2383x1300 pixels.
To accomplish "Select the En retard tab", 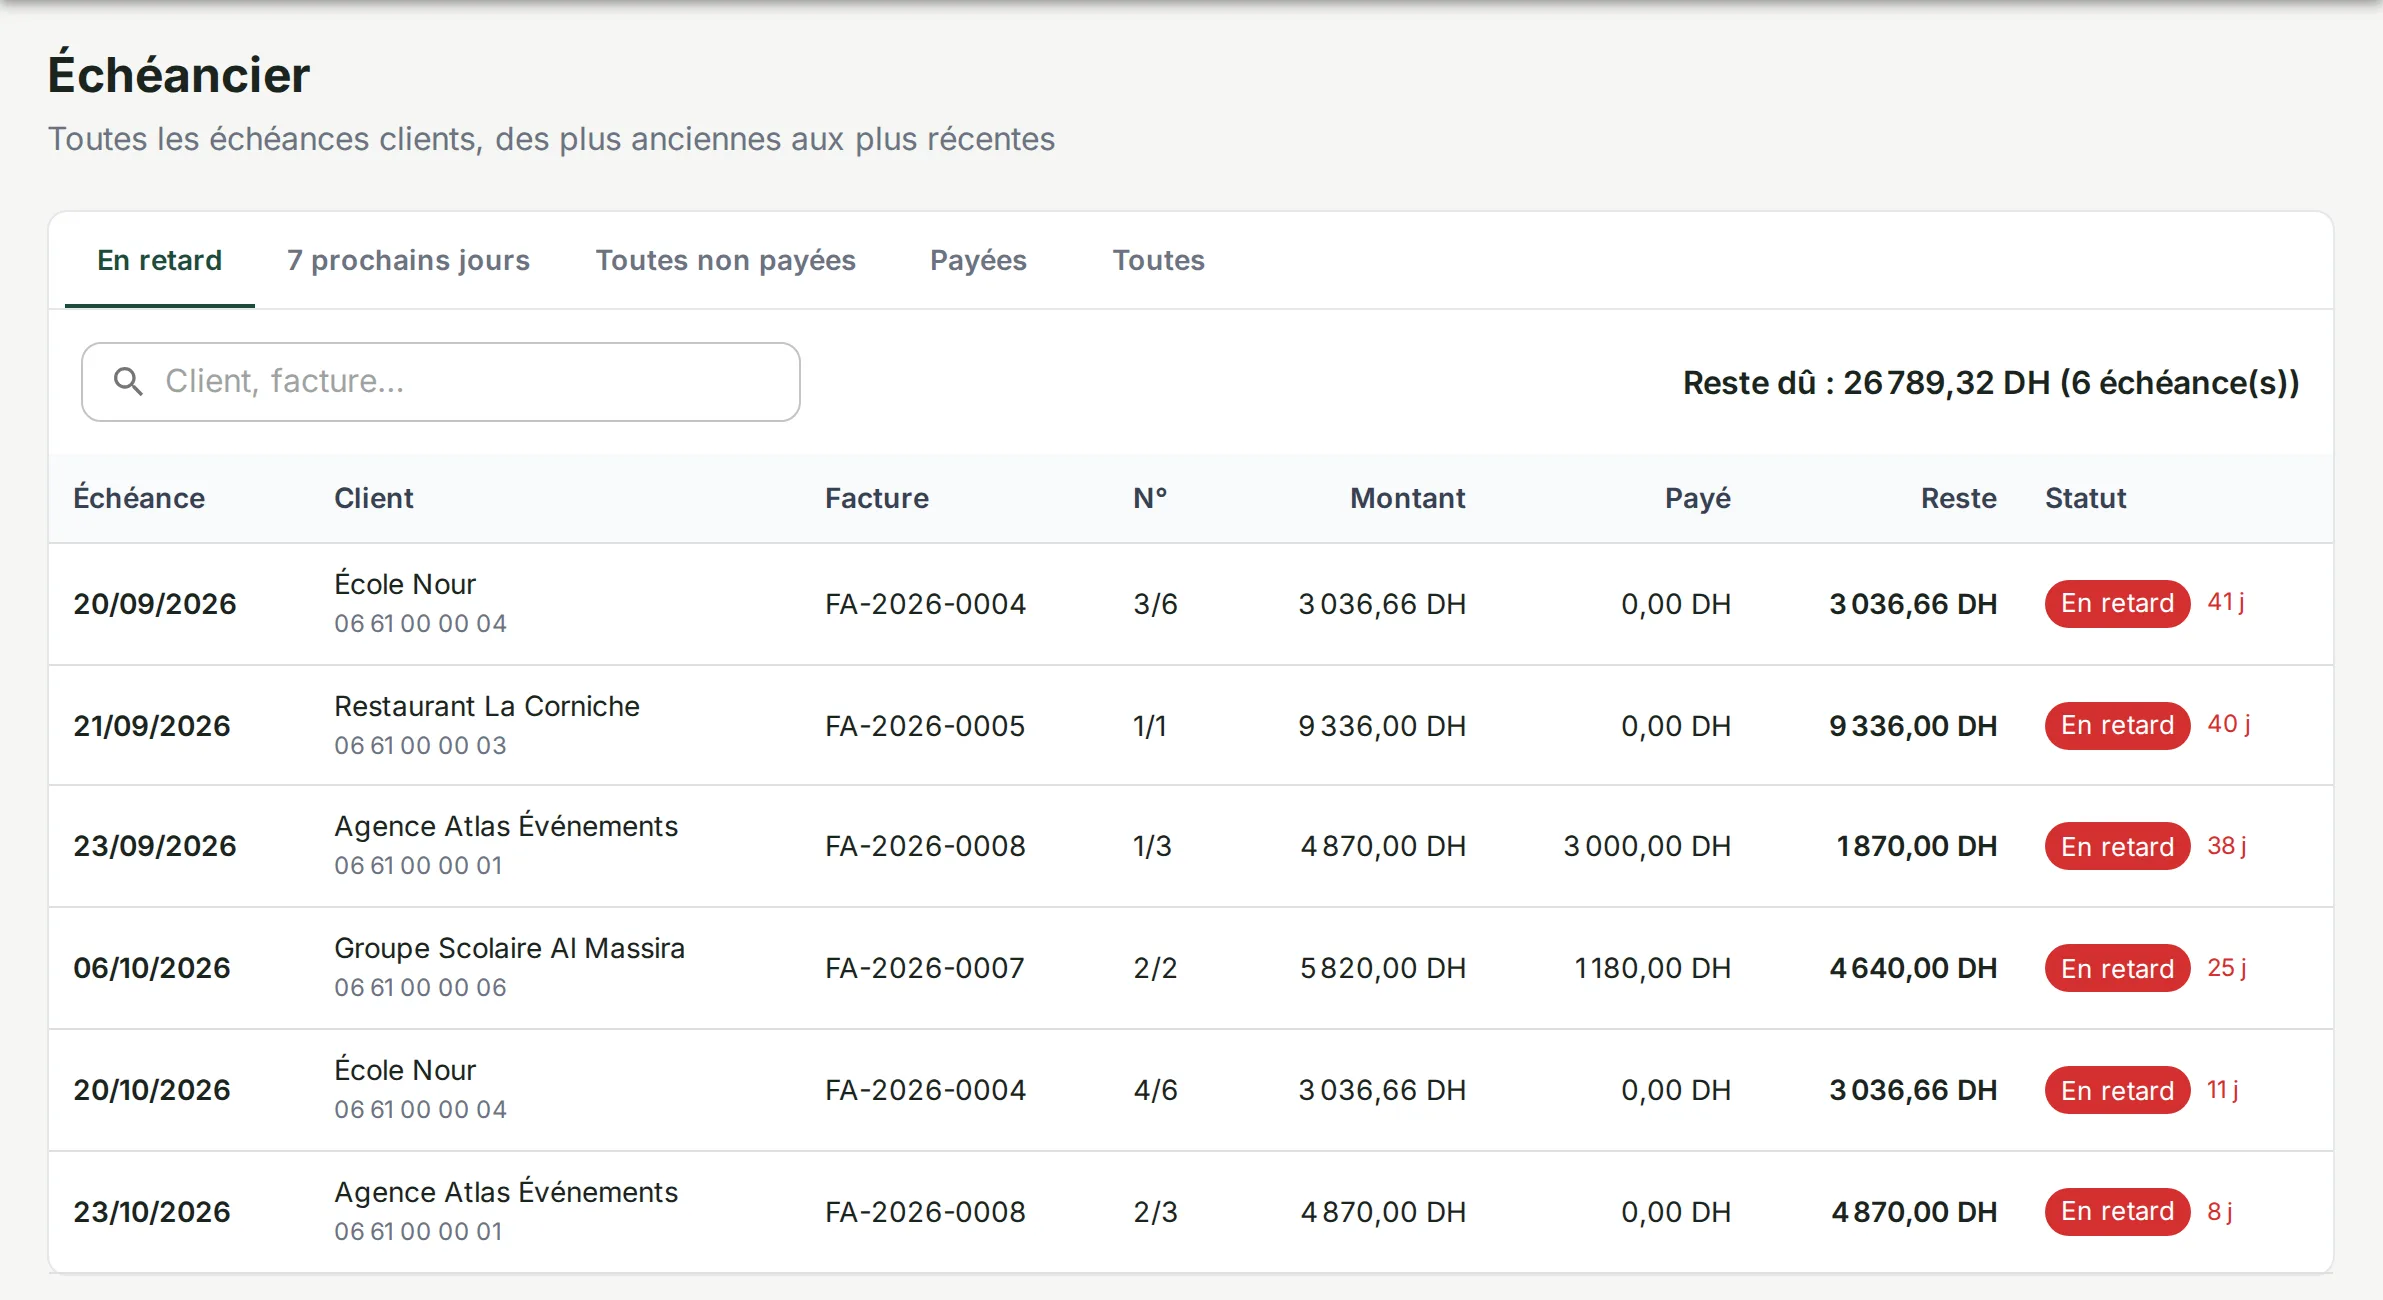I will [160, 260].
